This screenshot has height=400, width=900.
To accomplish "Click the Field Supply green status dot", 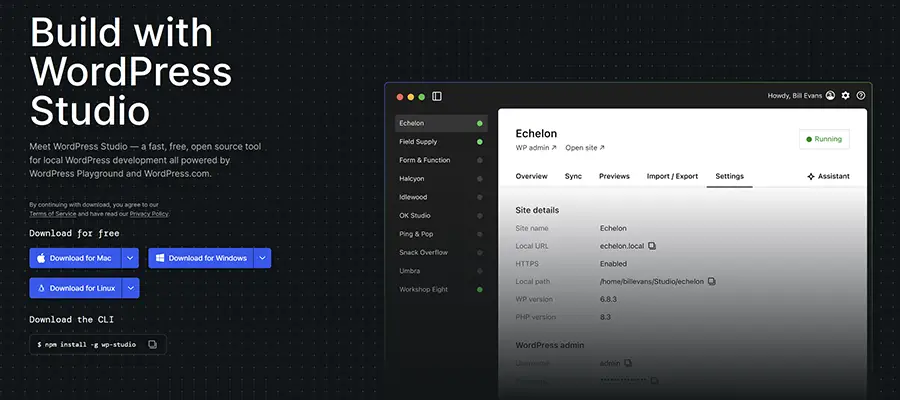I will [480, 142].
